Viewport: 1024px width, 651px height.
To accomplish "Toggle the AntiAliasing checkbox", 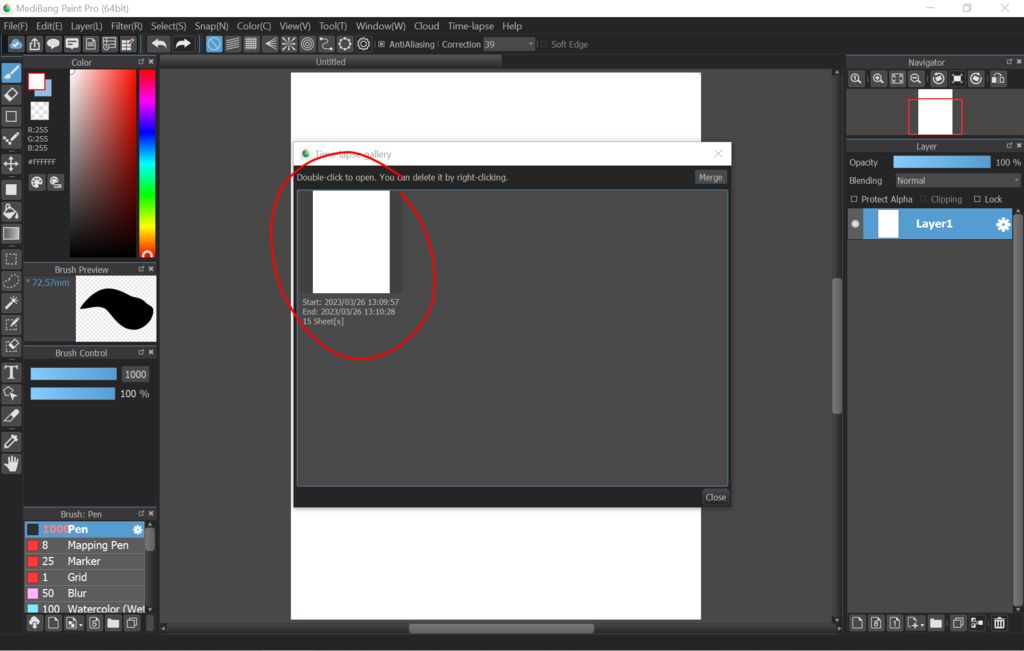I will [381, 44].
